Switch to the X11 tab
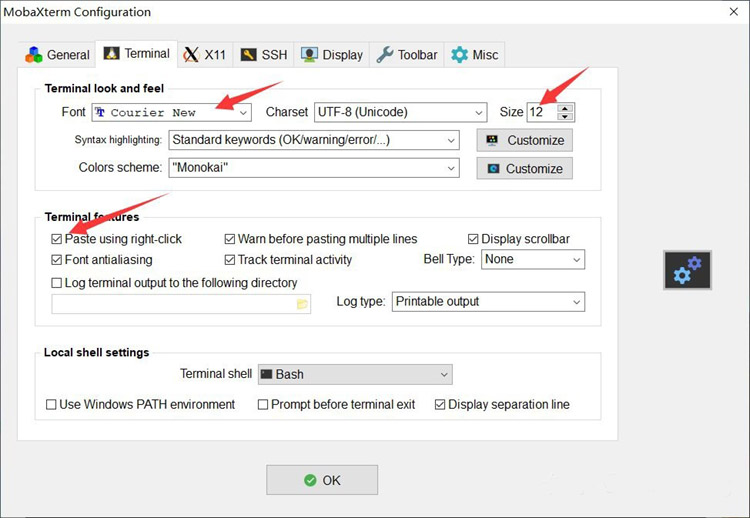This screenshot has height=518, width=750. (205, 55)
